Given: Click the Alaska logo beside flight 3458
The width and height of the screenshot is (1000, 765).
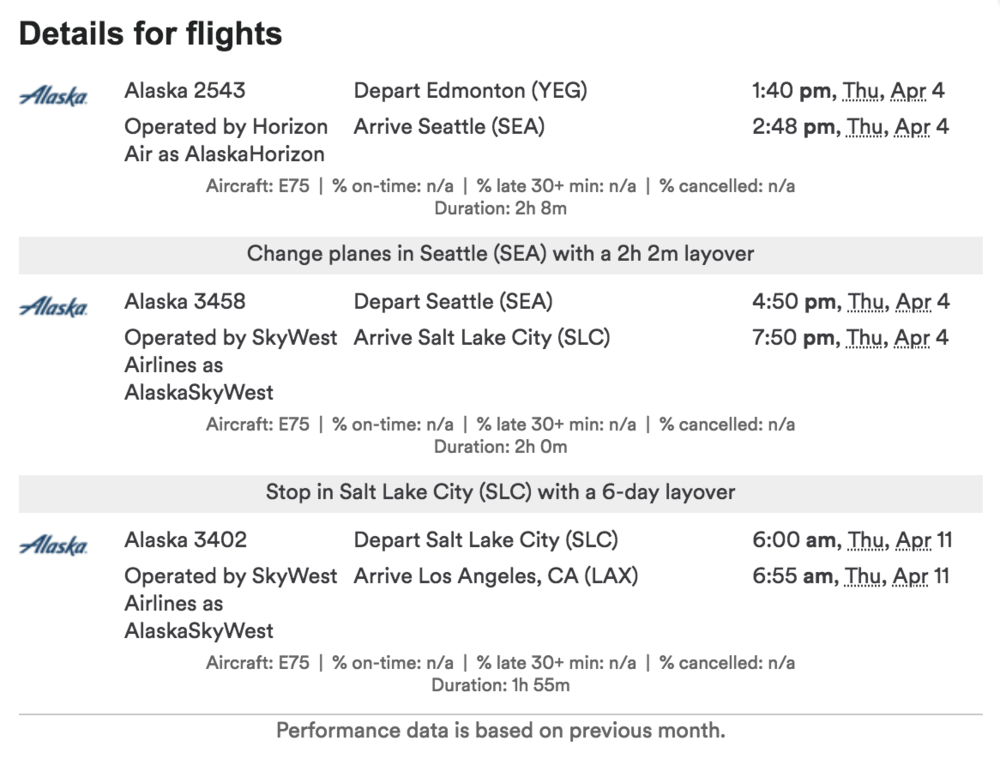Looking at the screenshot, I should (53, 306).
